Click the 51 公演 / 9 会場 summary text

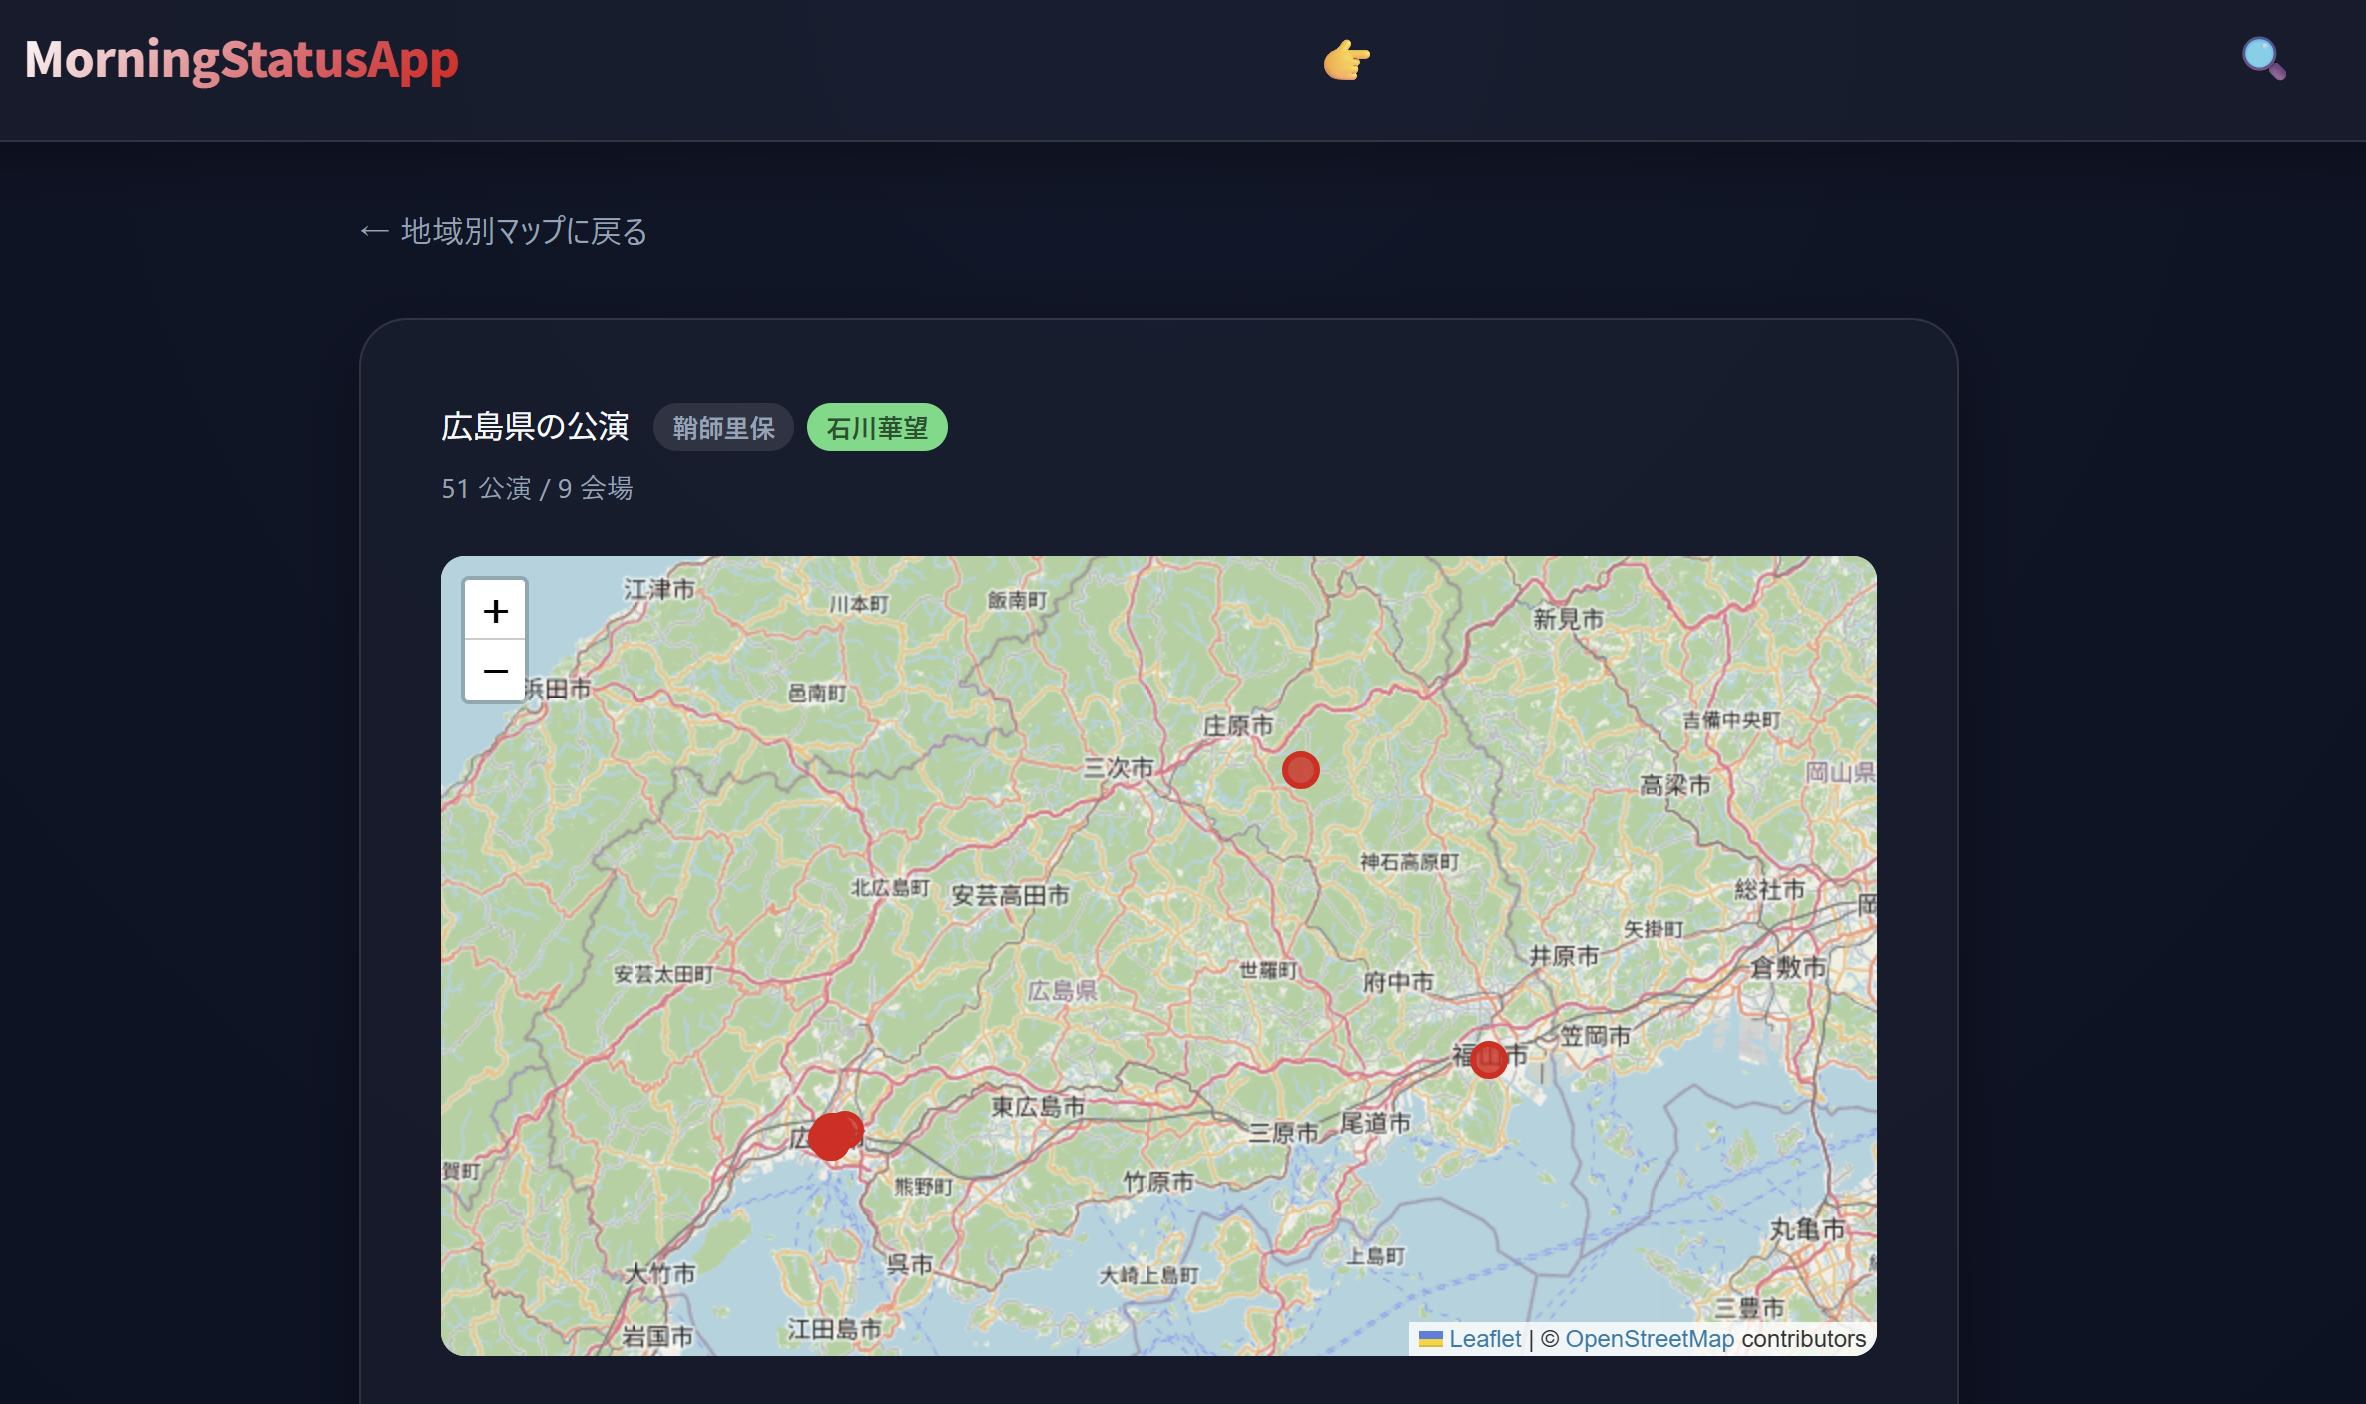[x=537, y=488]
